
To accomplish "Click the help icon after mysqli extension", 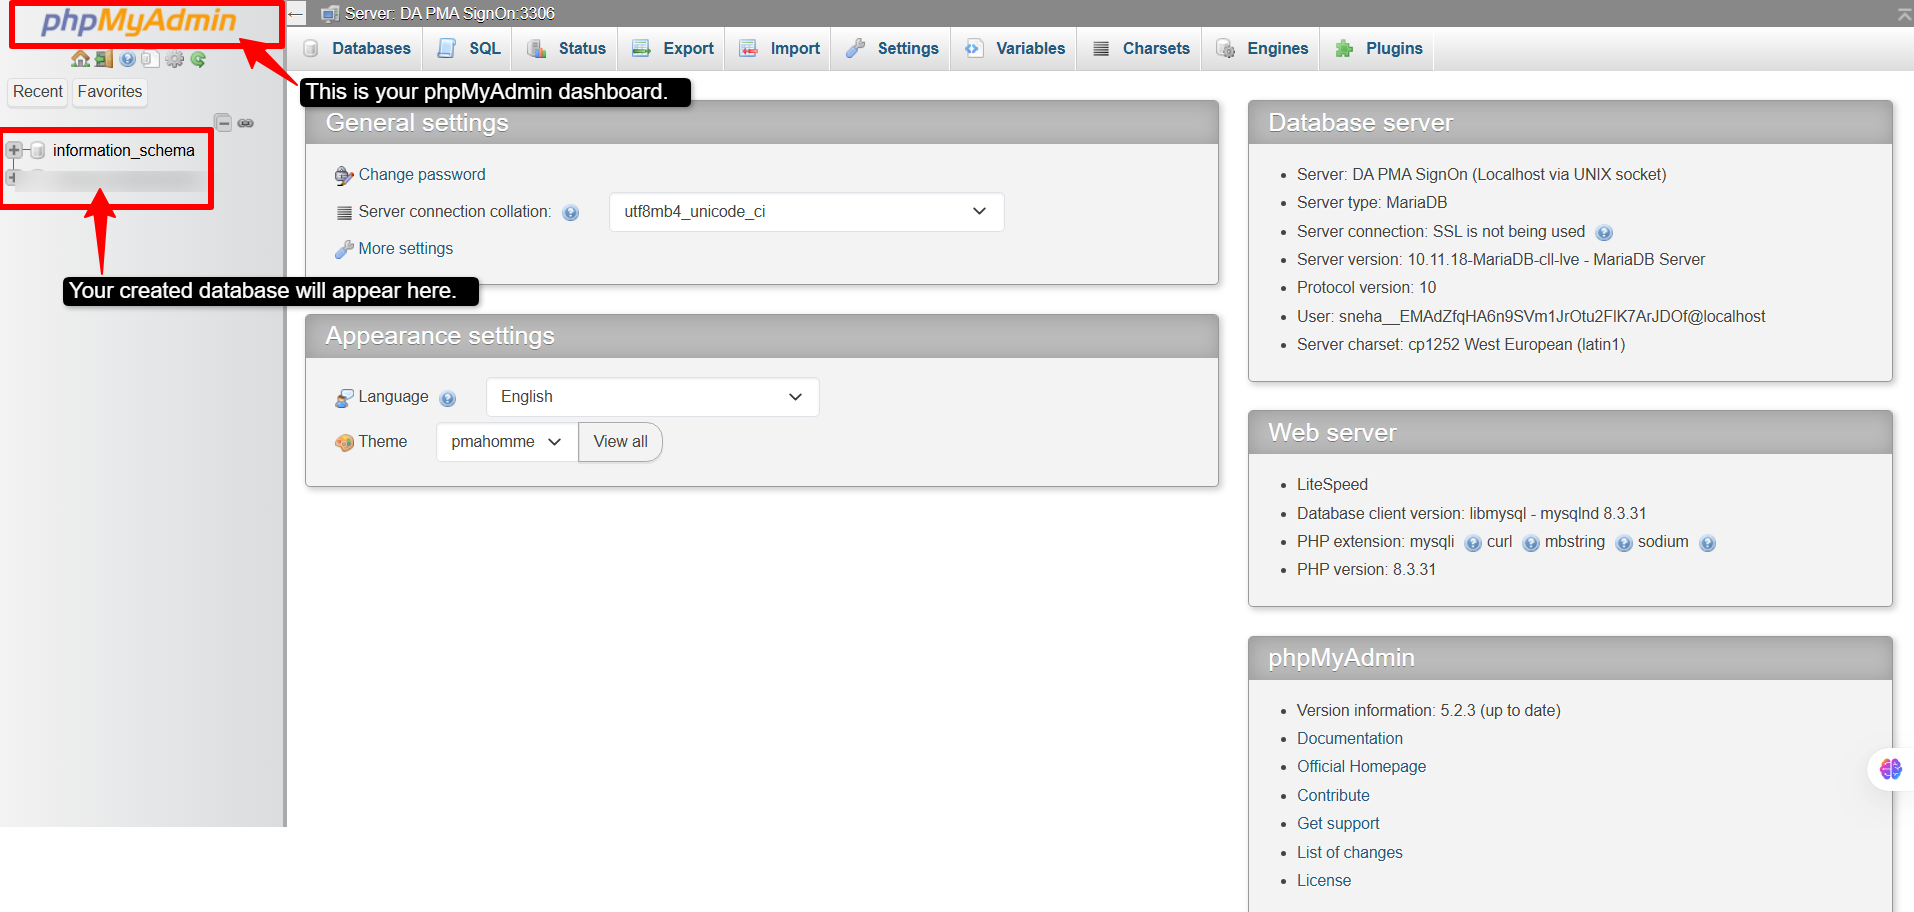I will [1473, 543].
